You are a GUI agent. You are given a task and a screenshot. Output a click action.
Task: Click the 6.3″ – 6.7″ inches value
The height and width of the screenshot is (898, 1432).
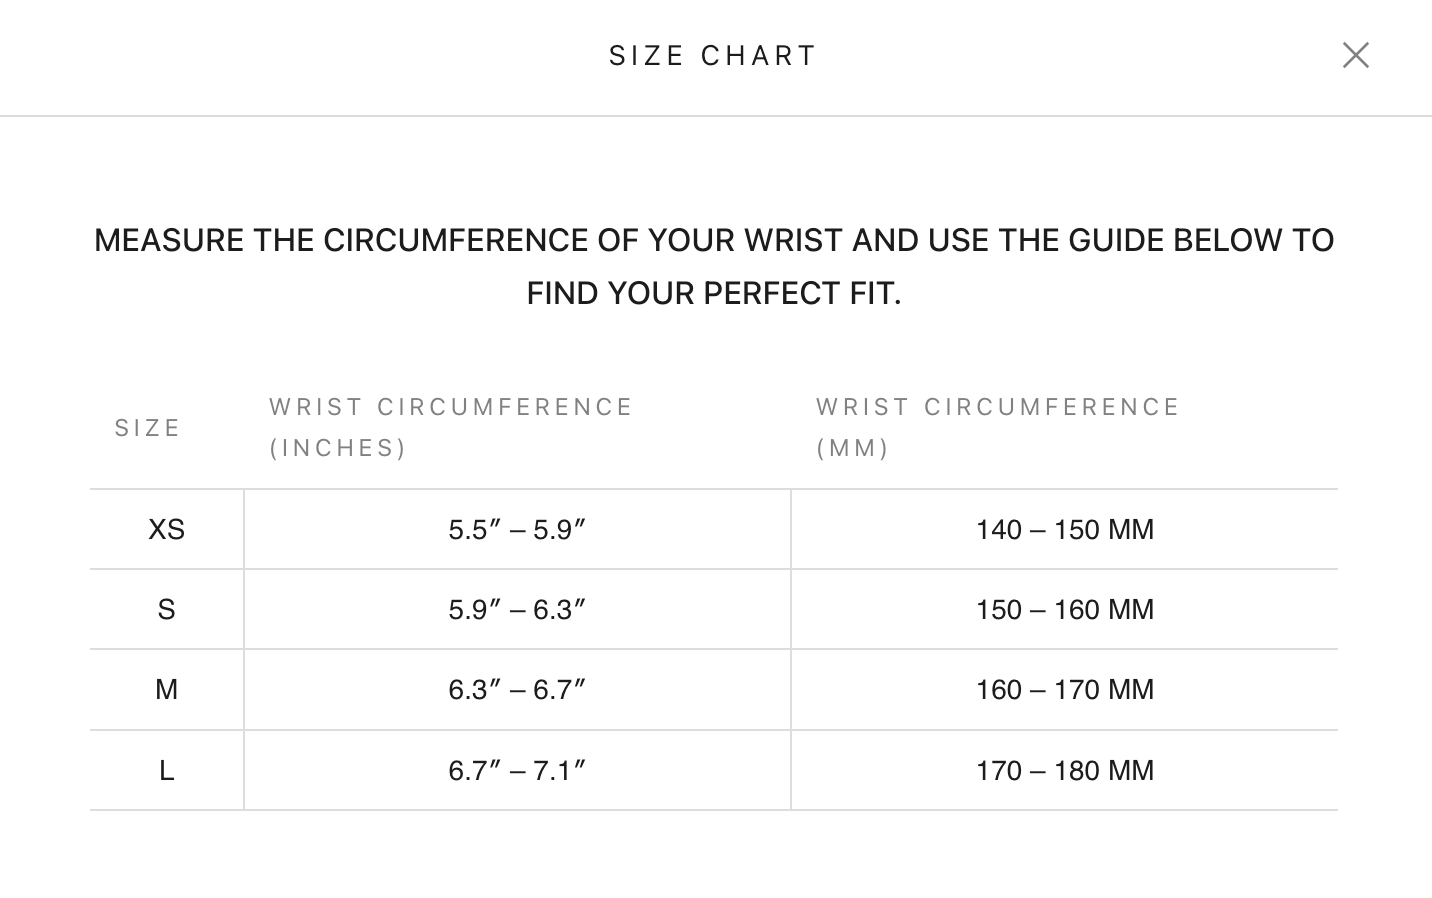(x=517, y=689)
